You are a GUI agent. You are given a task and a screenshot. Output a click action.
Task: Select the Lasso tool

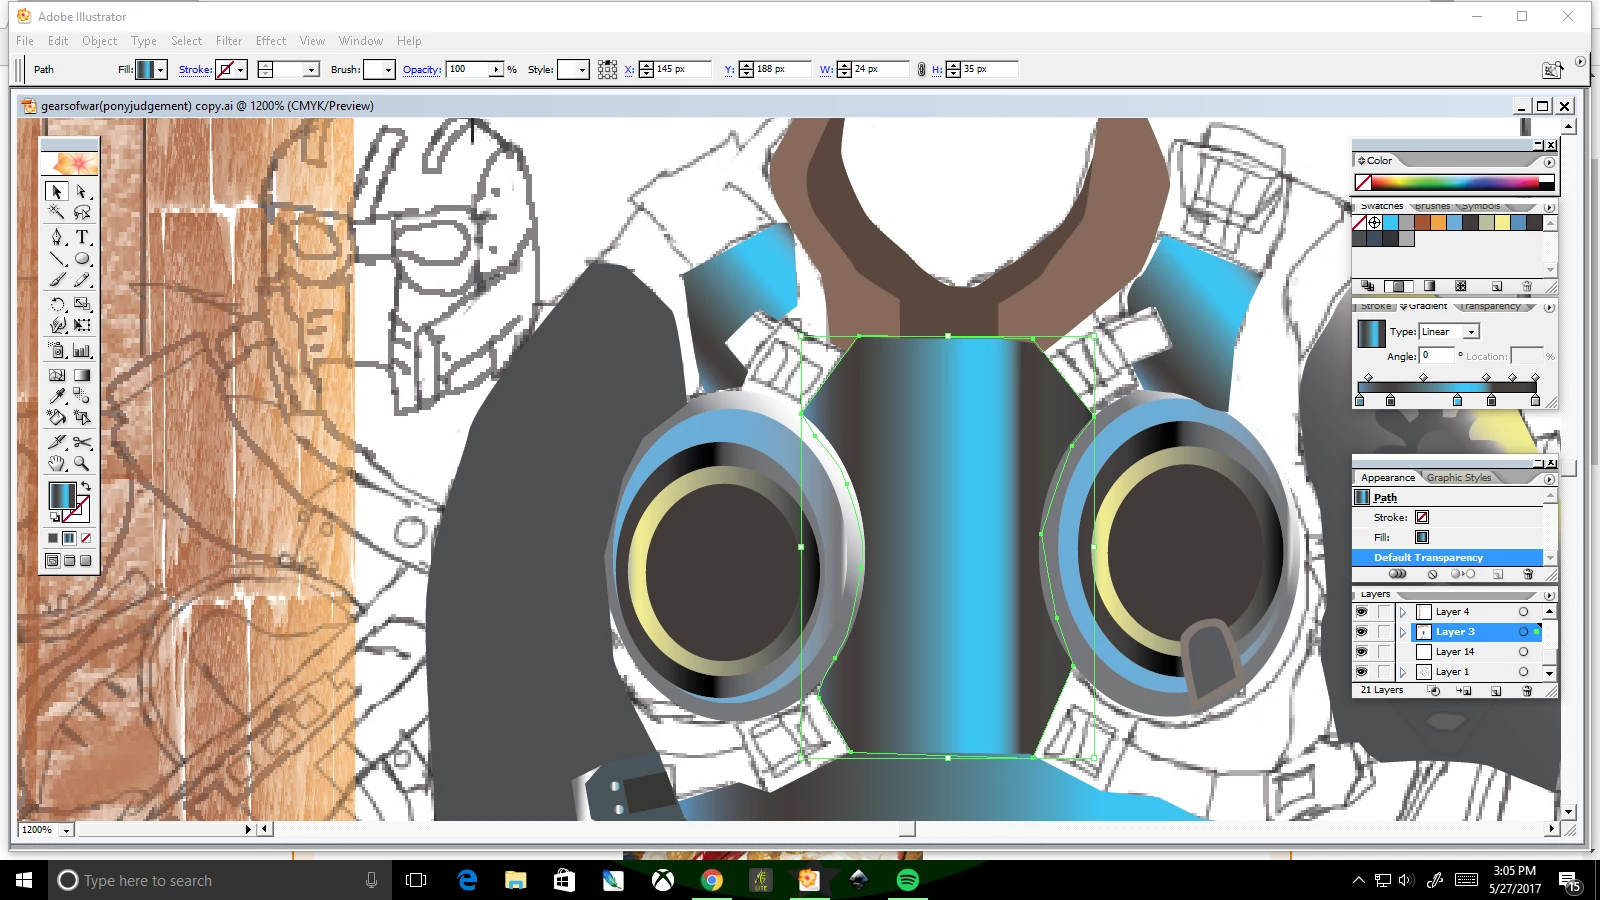(82, 212)
